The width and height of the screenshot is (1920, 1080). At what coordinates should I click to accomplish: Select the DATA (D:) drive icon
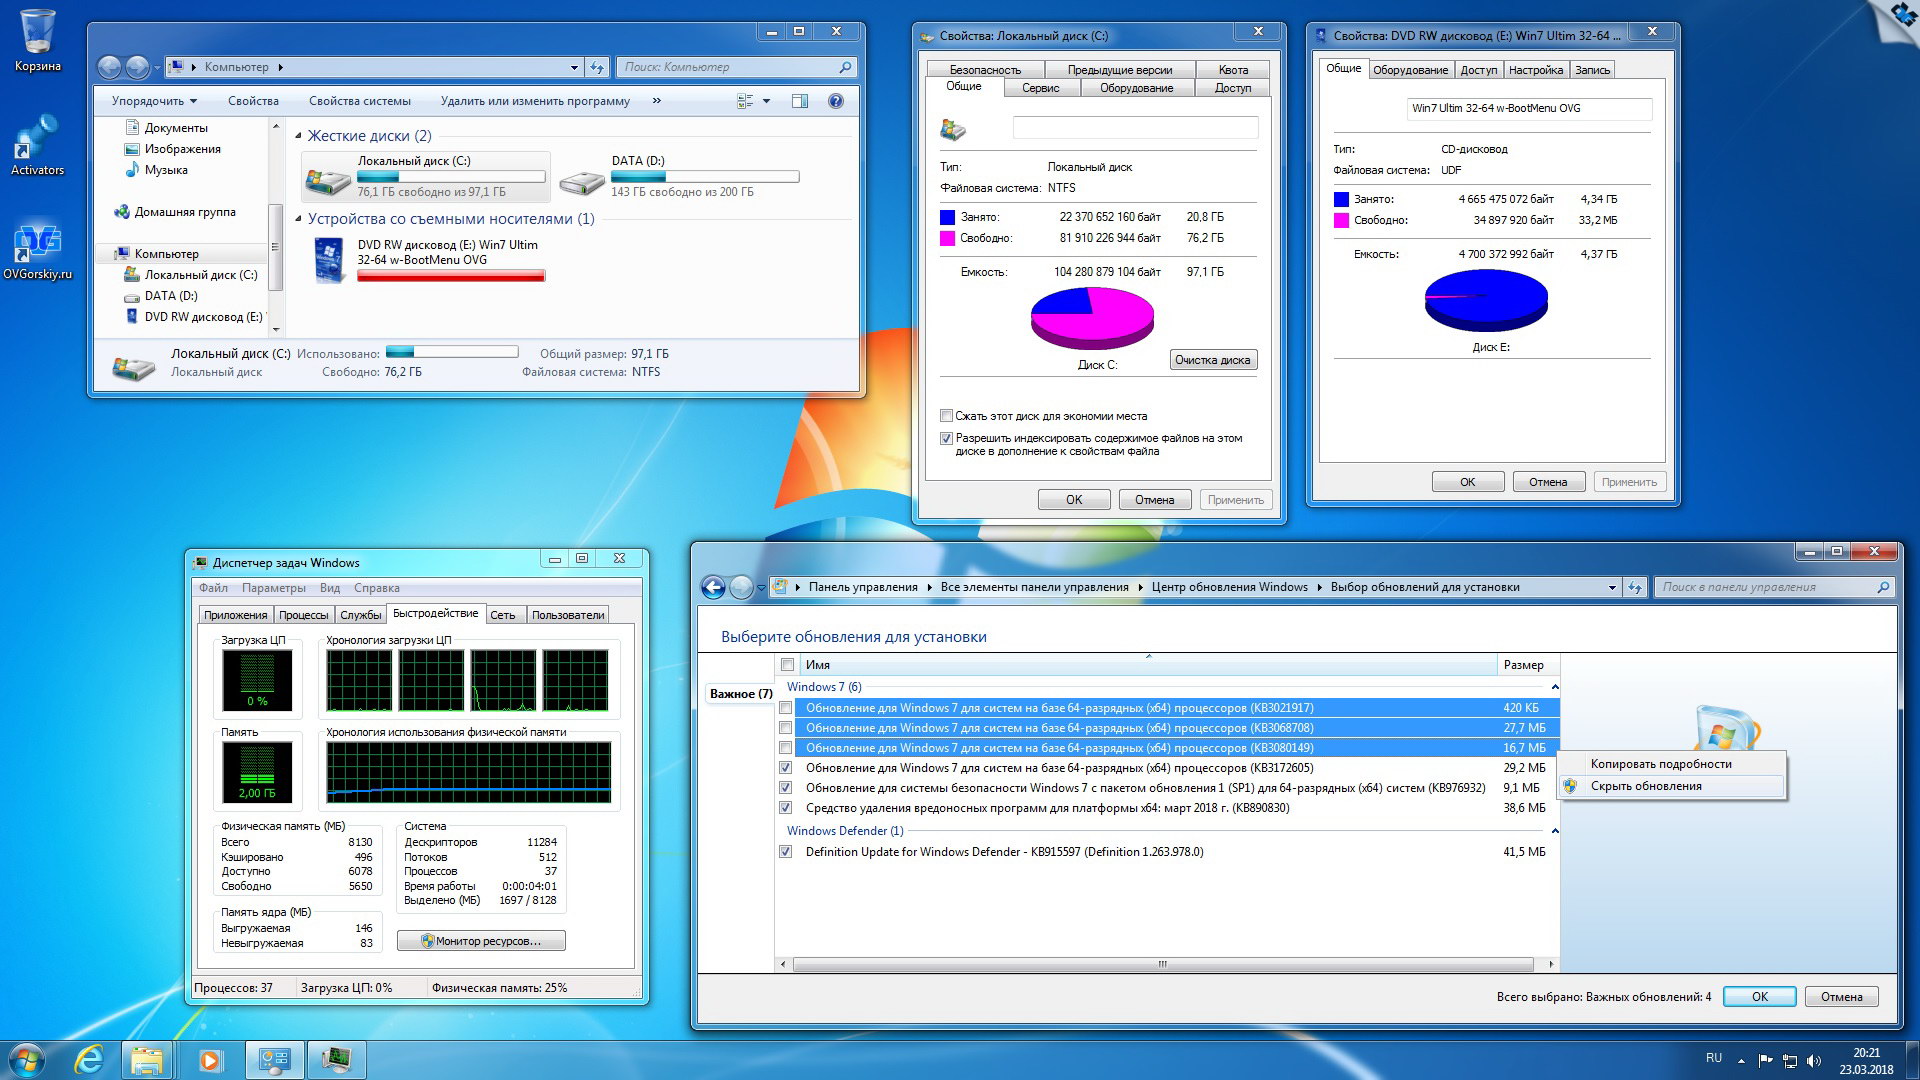point(582,182)
